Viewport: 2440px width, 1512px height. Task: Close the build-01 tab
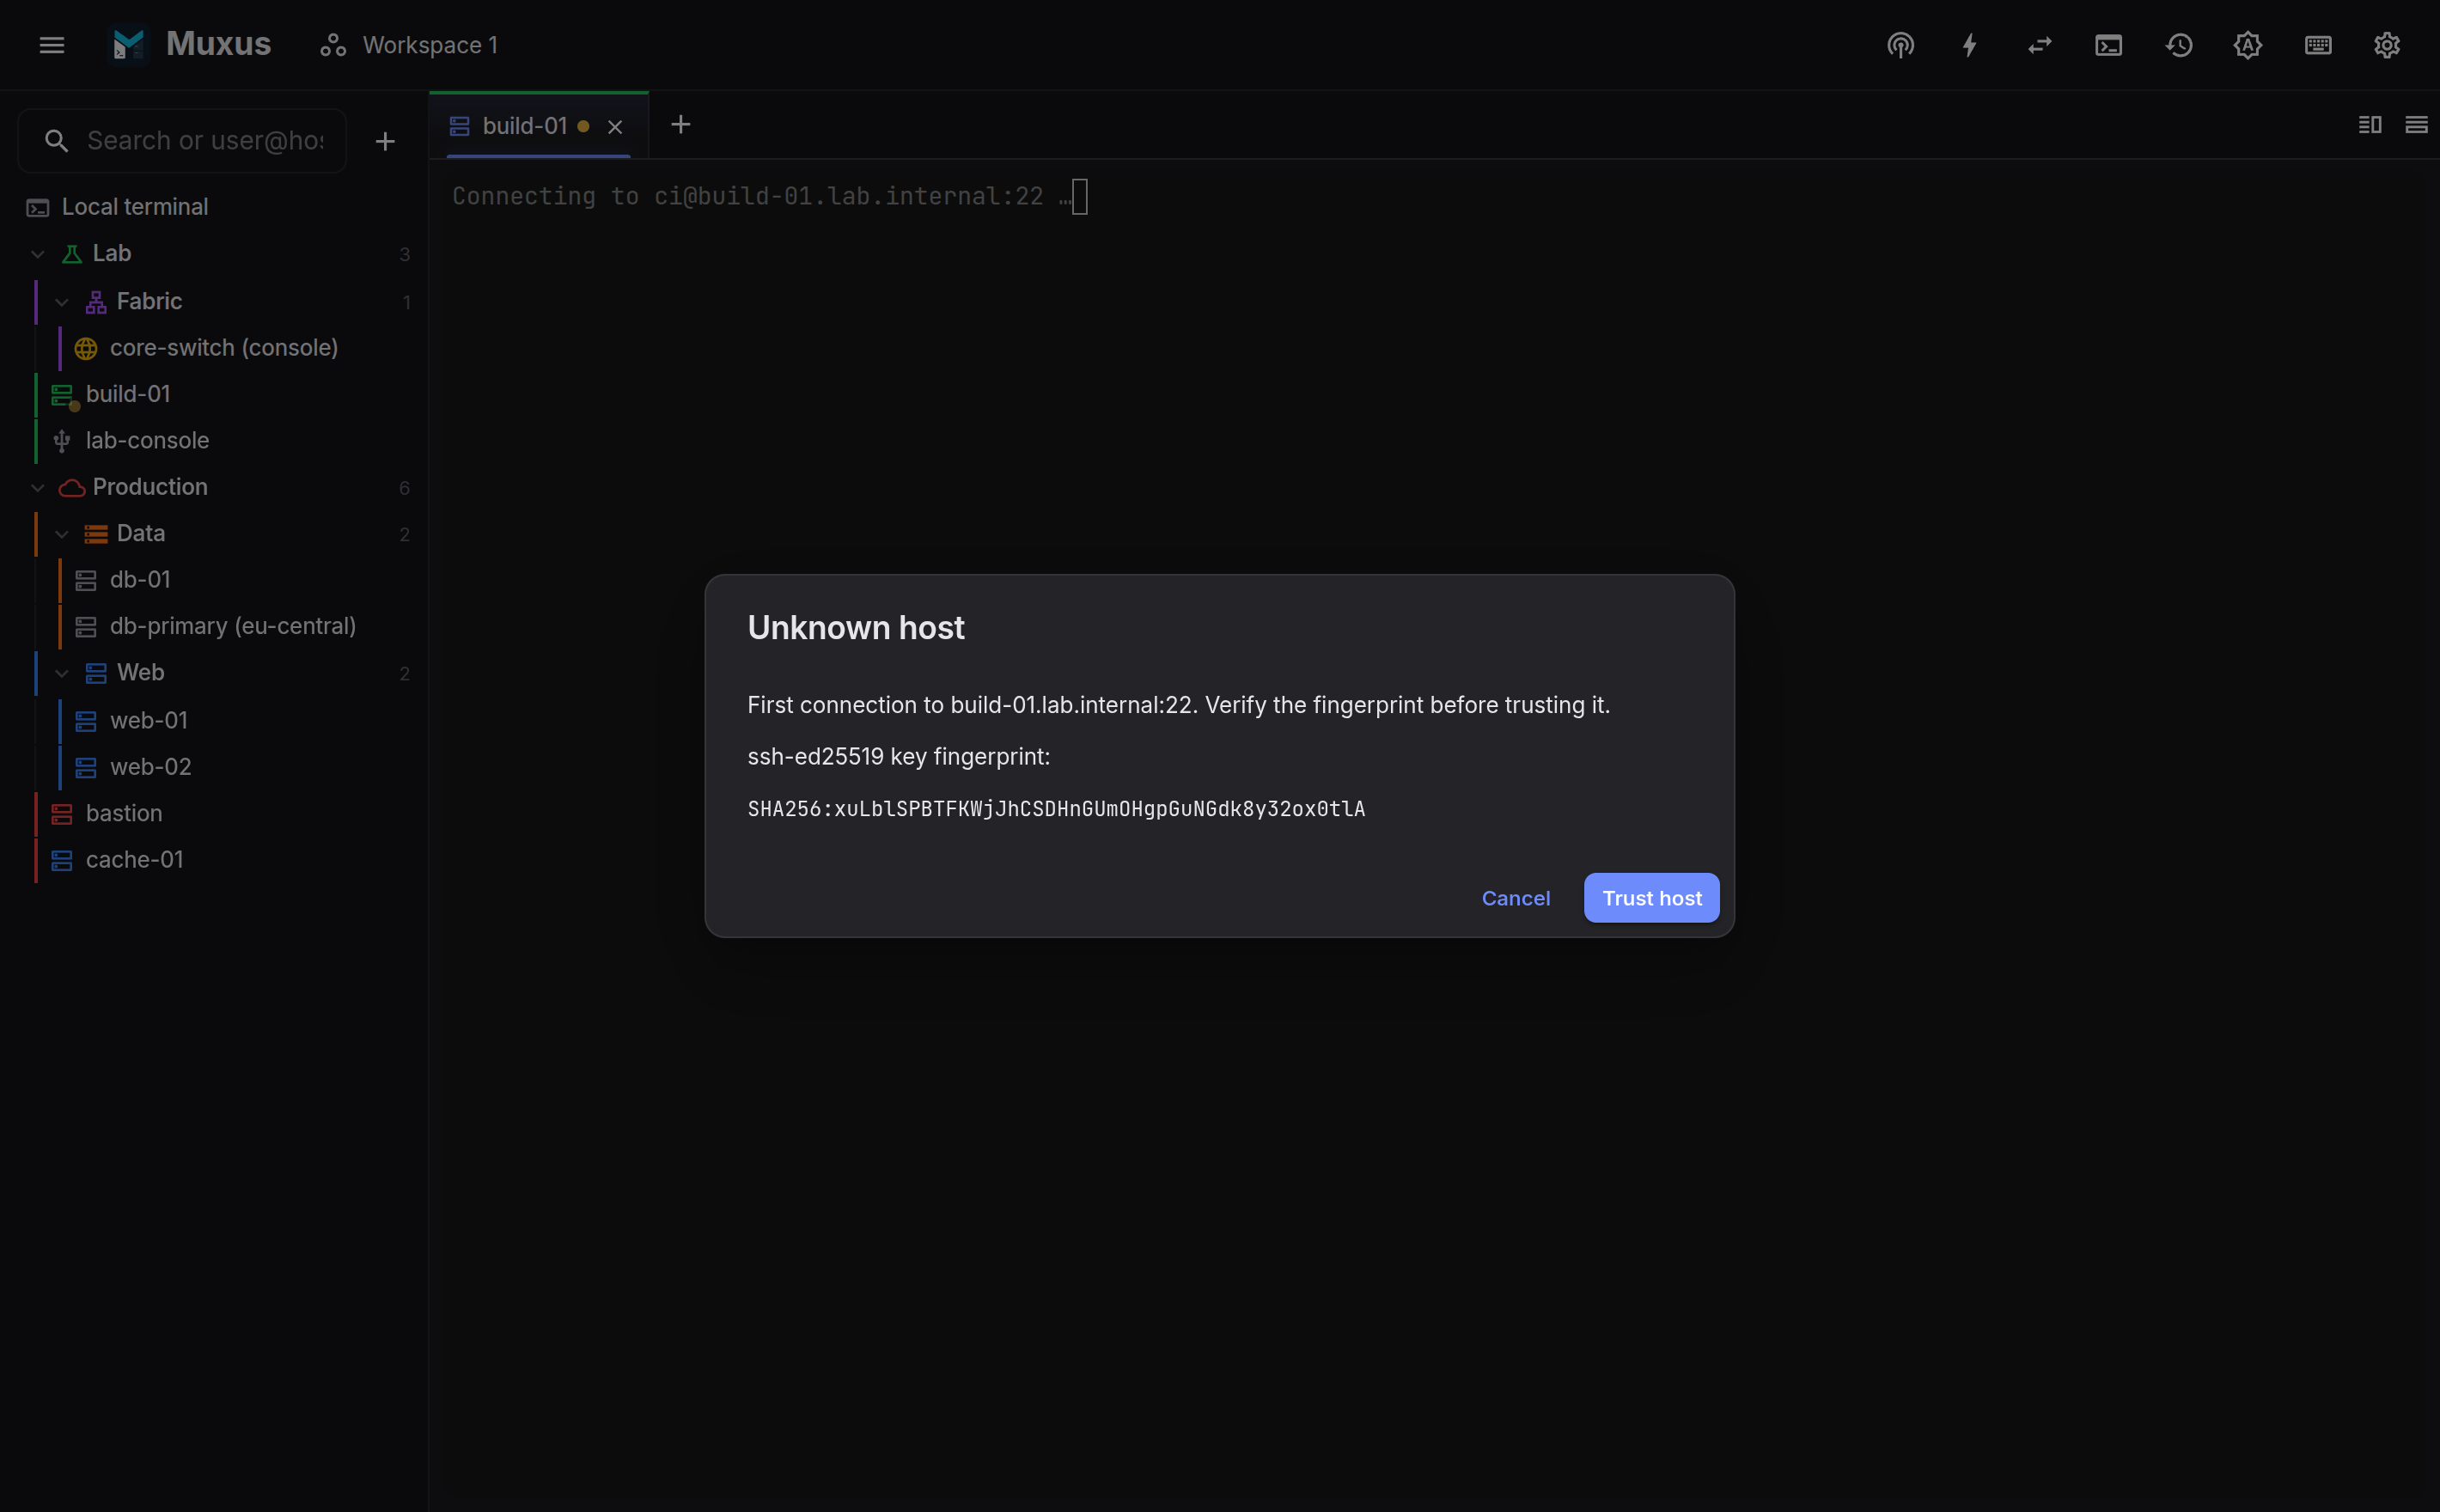(x=615, y=127)
